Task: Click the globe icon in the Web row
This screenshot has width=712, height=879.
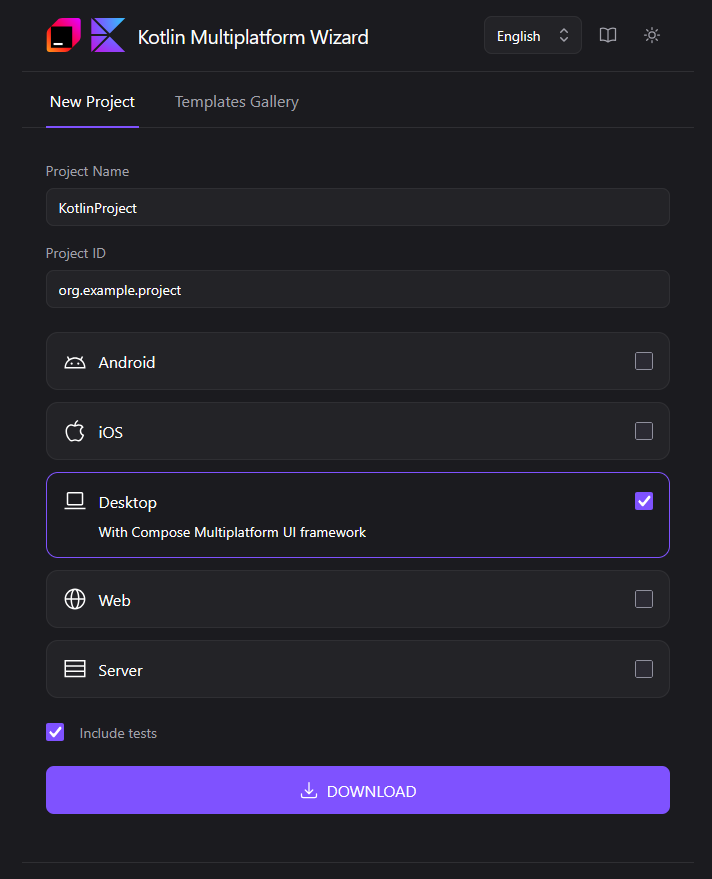Action: [x=74, y=599]
